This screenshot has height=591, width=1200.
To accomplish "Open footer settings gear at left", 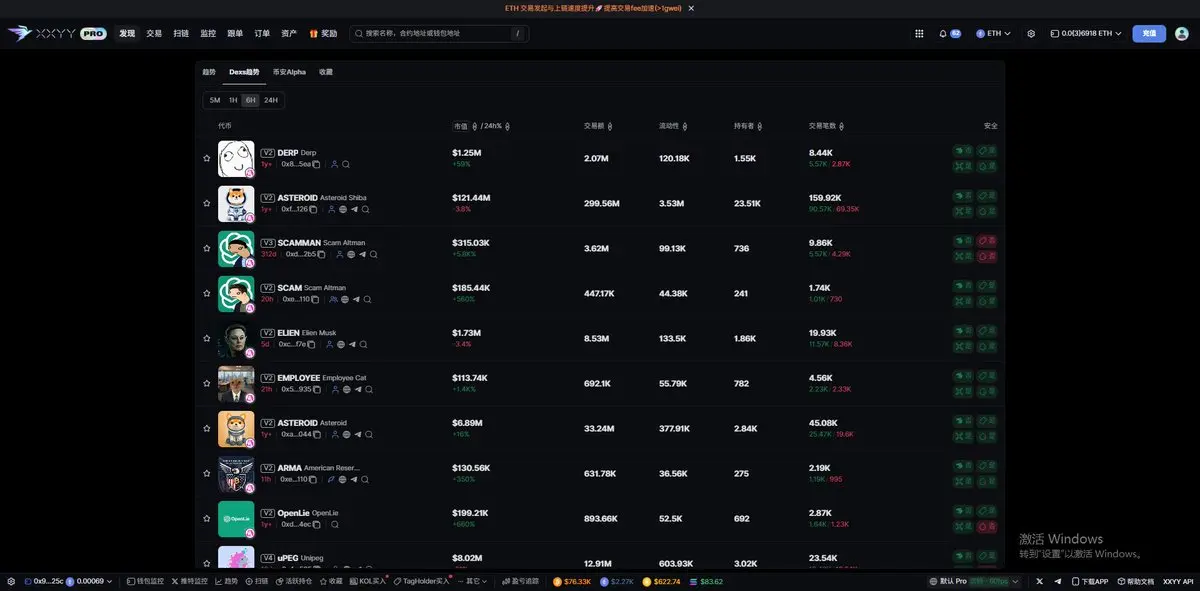I will (x=11, y=581).
